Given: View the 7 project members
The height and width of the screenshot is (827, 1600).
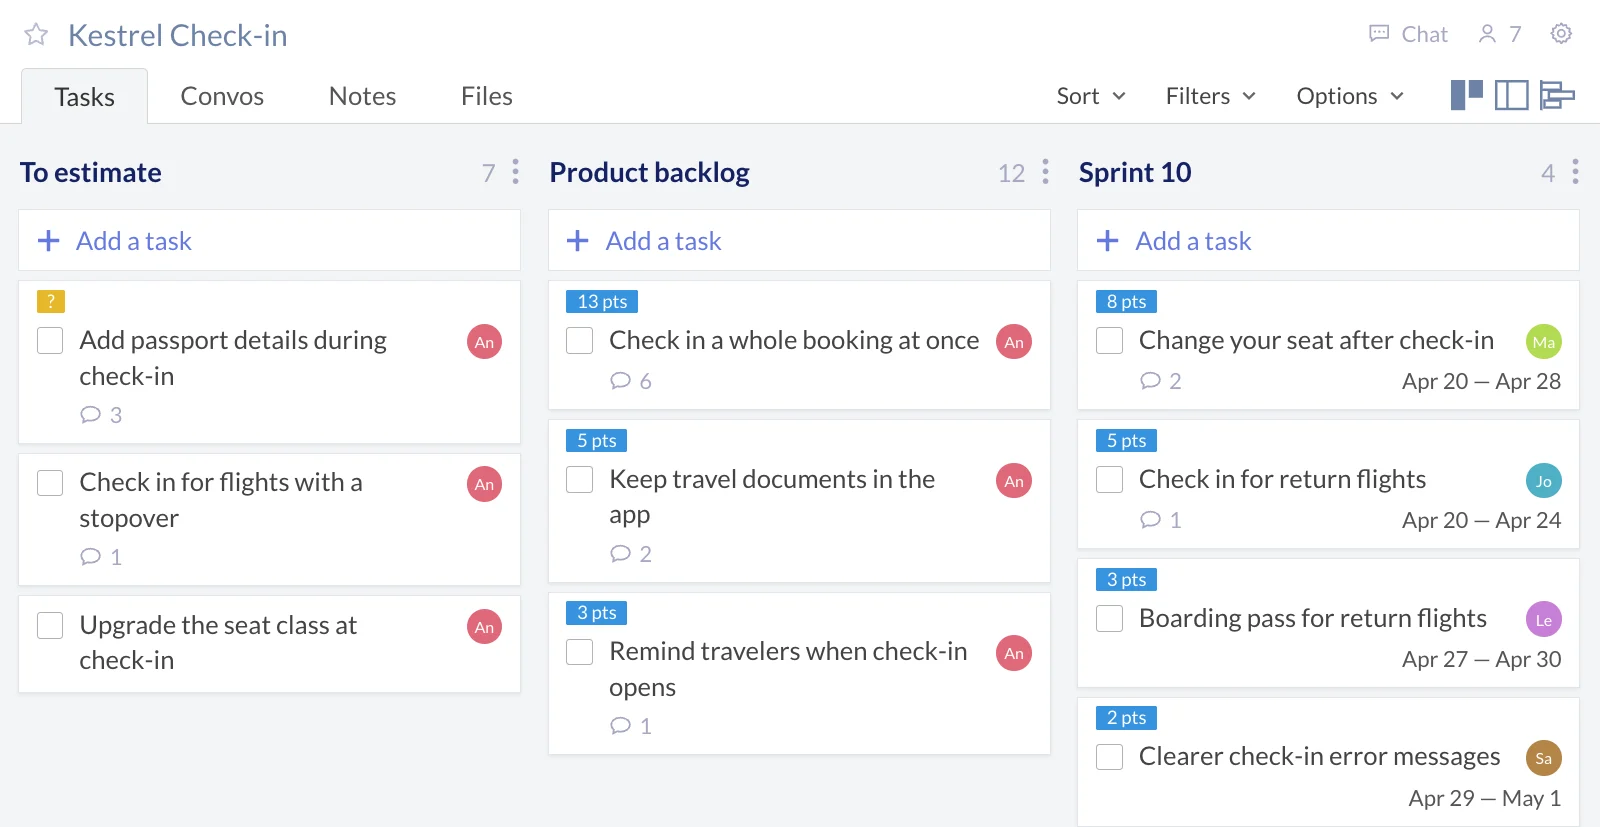Looking at the screenshot, I should click(x=1500, y=35).
